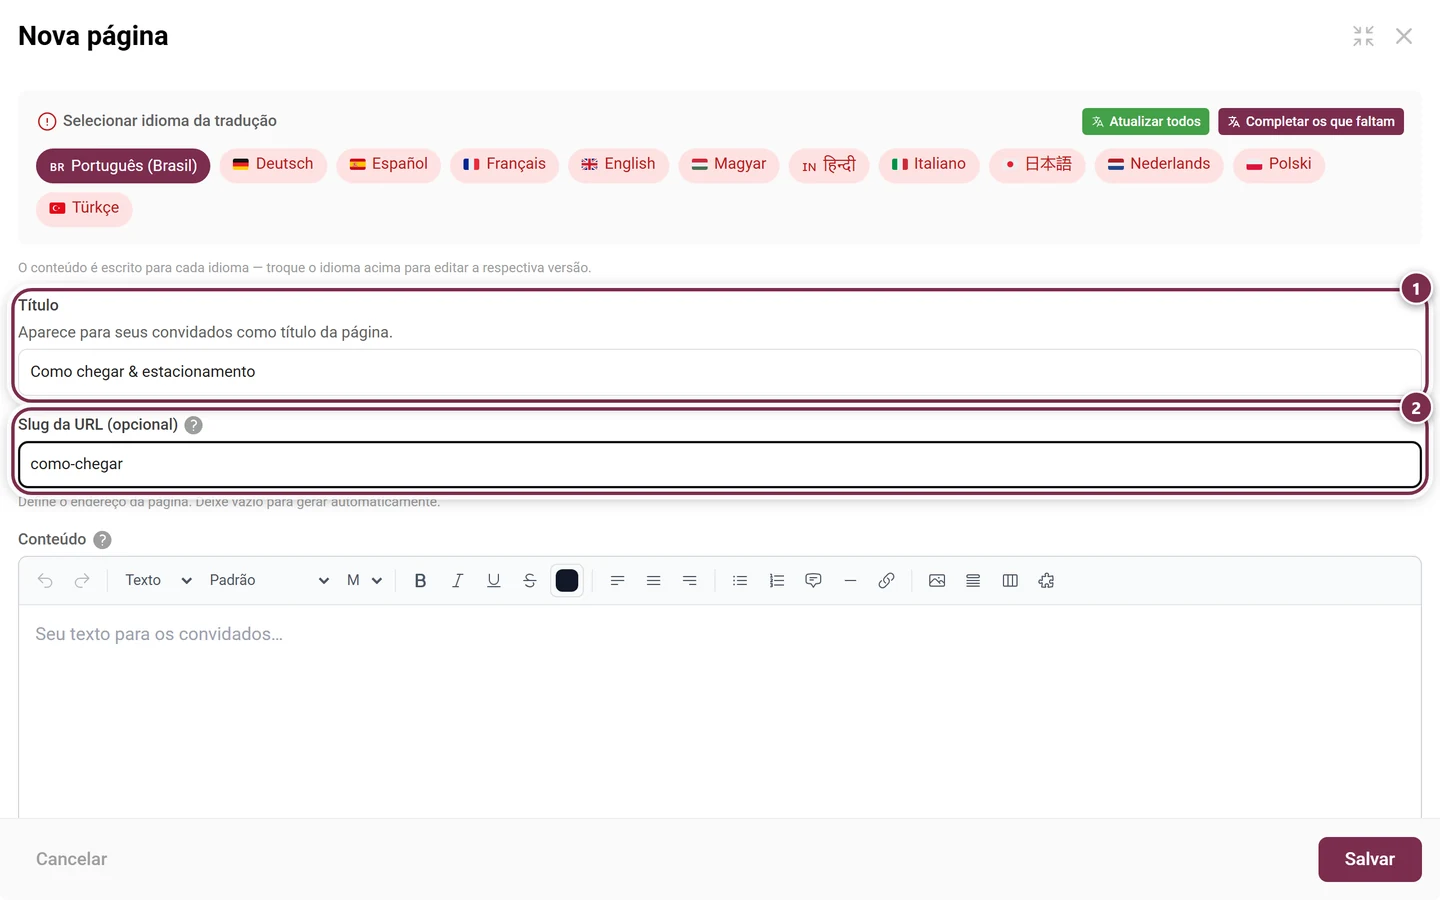Open the Padrão font dropdown
The height and width of the screenshot is (900, 1440).
pyautogui.click(x=268, y=580)
